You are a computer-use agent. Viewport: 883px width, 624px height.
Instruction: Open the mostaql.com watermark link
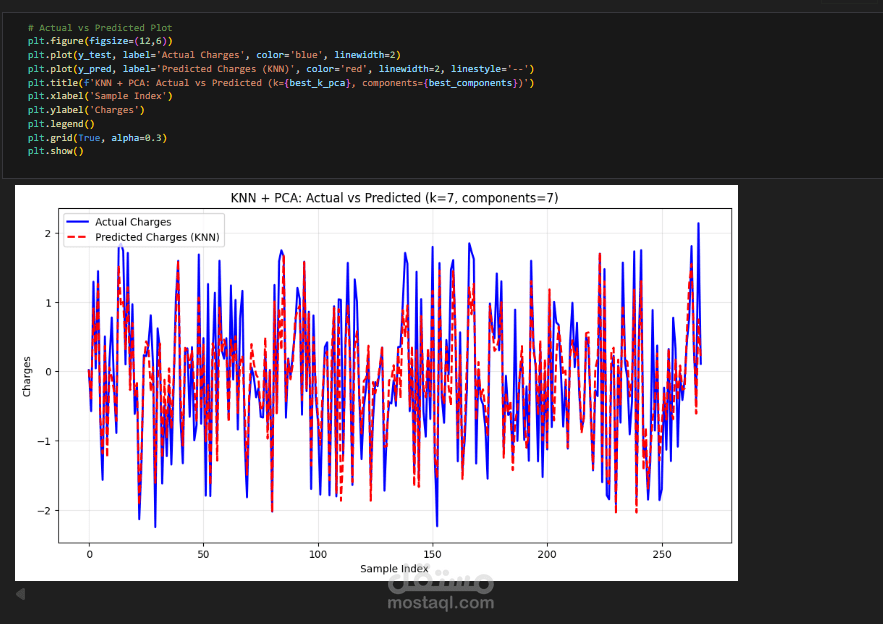[440, 601]
